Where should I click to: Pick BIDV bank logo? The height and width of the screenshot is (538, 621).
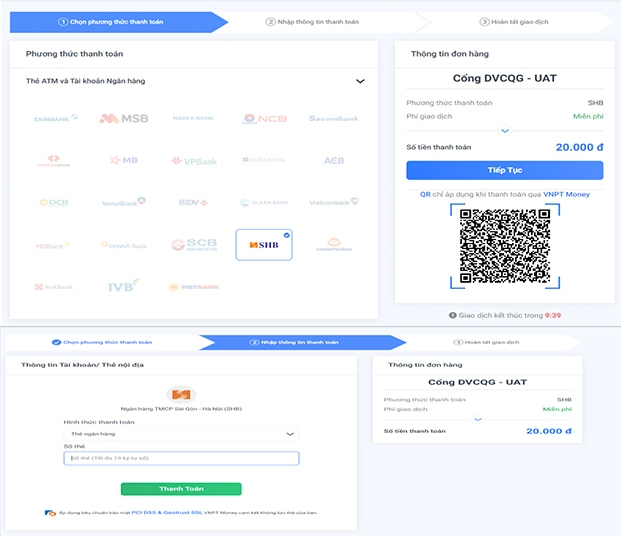click(x=194, y=202)
